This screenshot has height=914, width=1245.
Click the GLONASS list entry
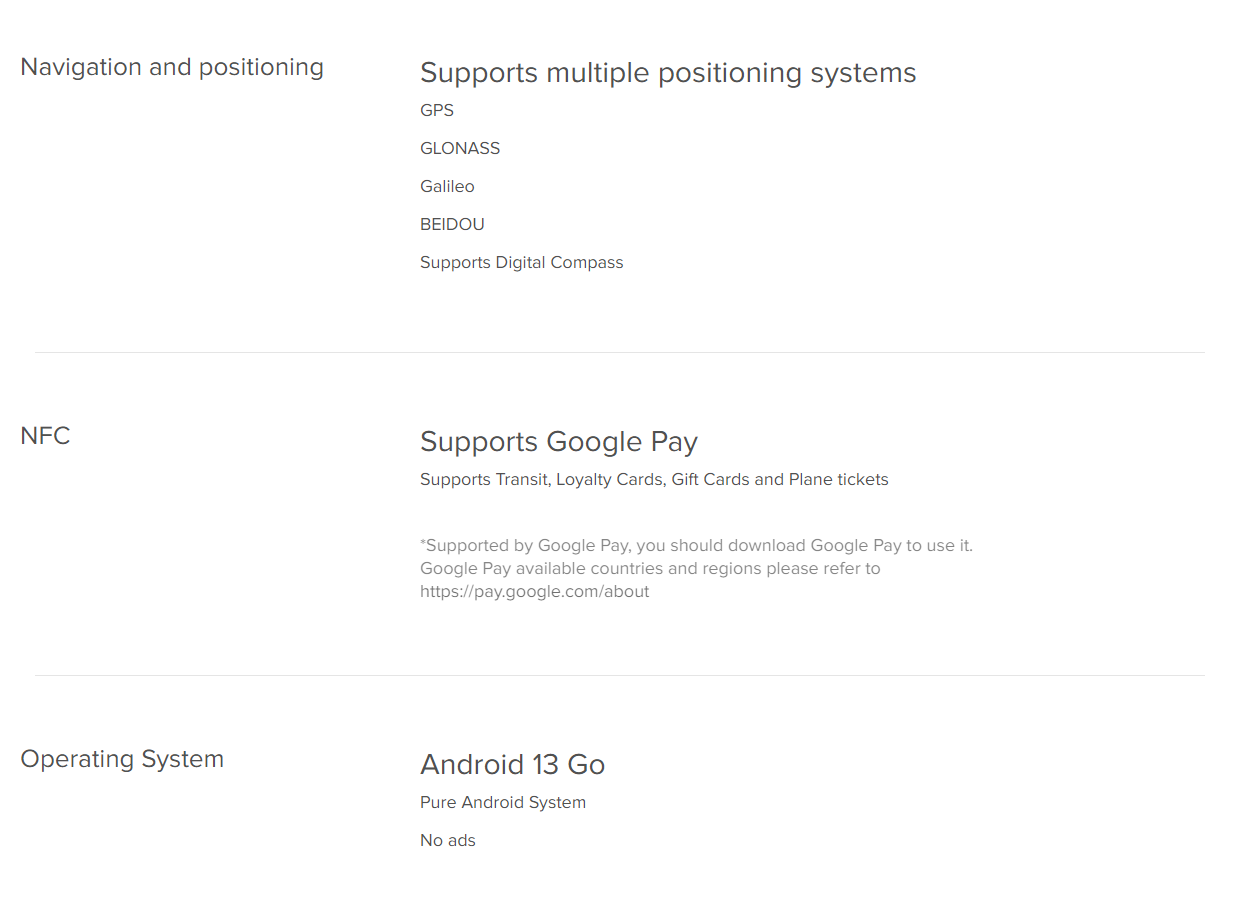tap(460, 148)
